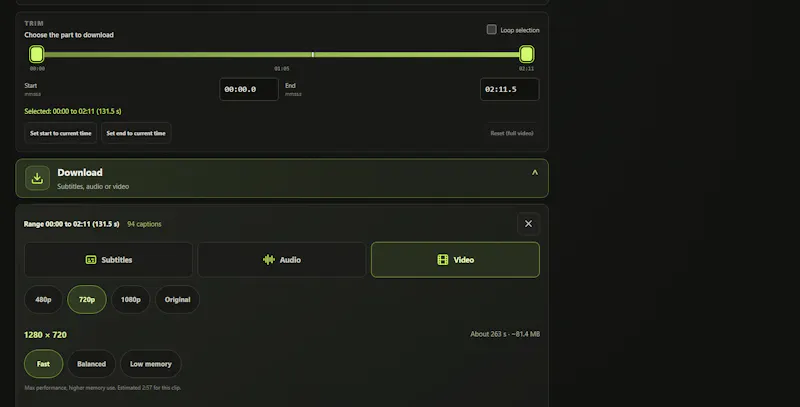Screen dimensions: 800x407
Task: Click the trim start handle
Action: coord(36,54)
